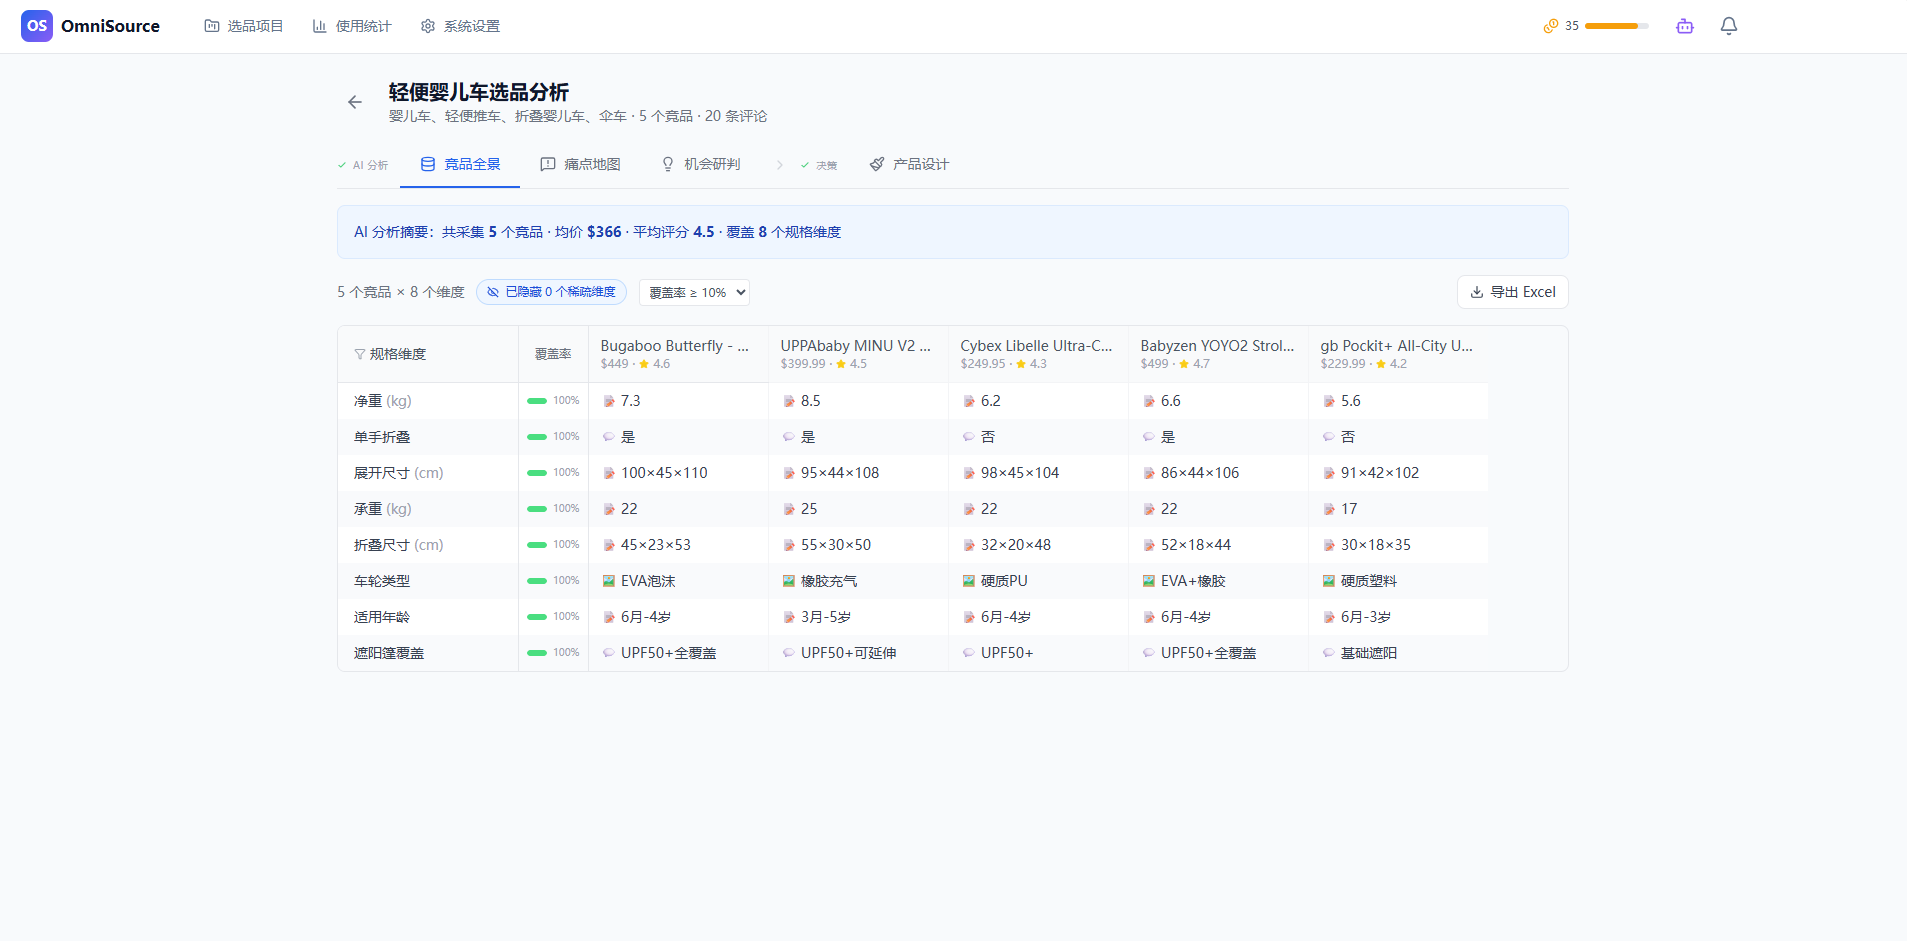Open the 覆盖率 ≥ 10% dropdown
1907x941 pixels.
694,292
